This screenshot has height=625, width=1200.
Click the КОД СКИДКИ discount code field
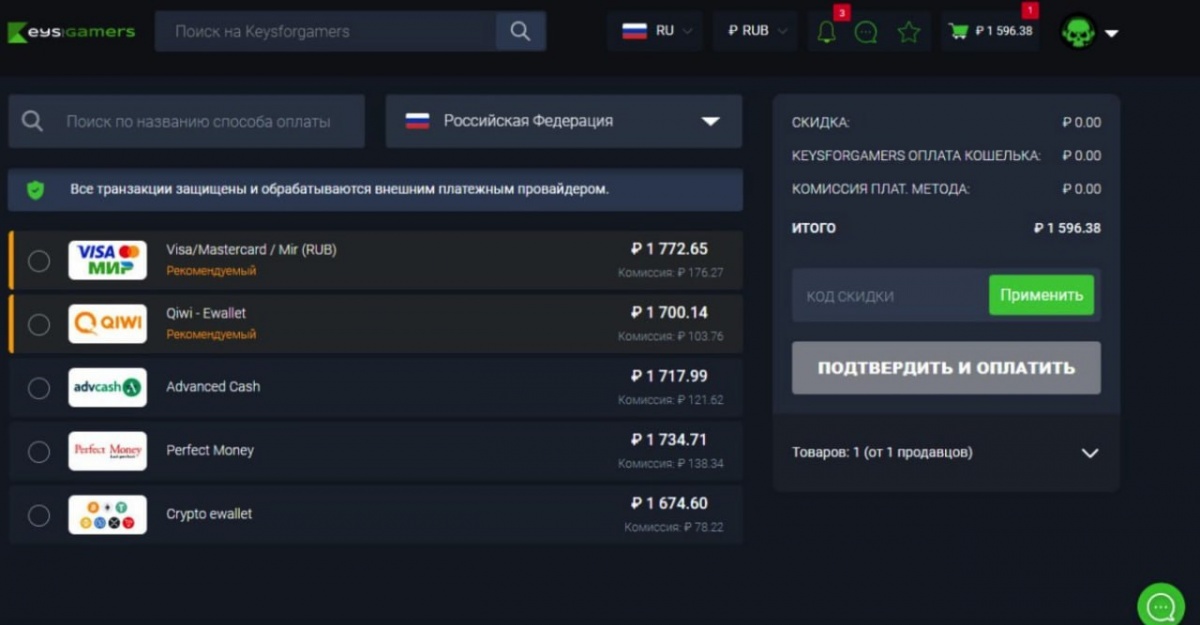890,296
